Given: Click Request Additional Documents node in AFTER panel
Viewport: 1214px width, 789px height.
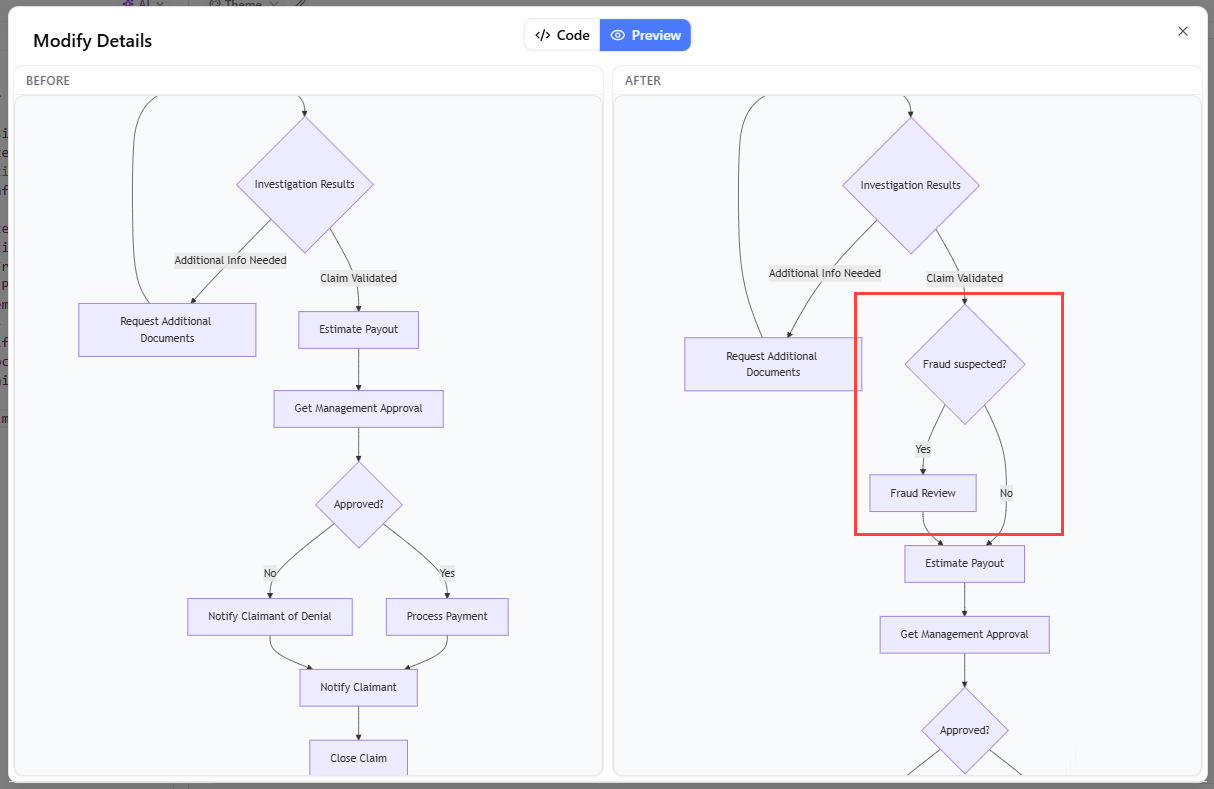Looking at the screenshot, I should coord(773,364).
